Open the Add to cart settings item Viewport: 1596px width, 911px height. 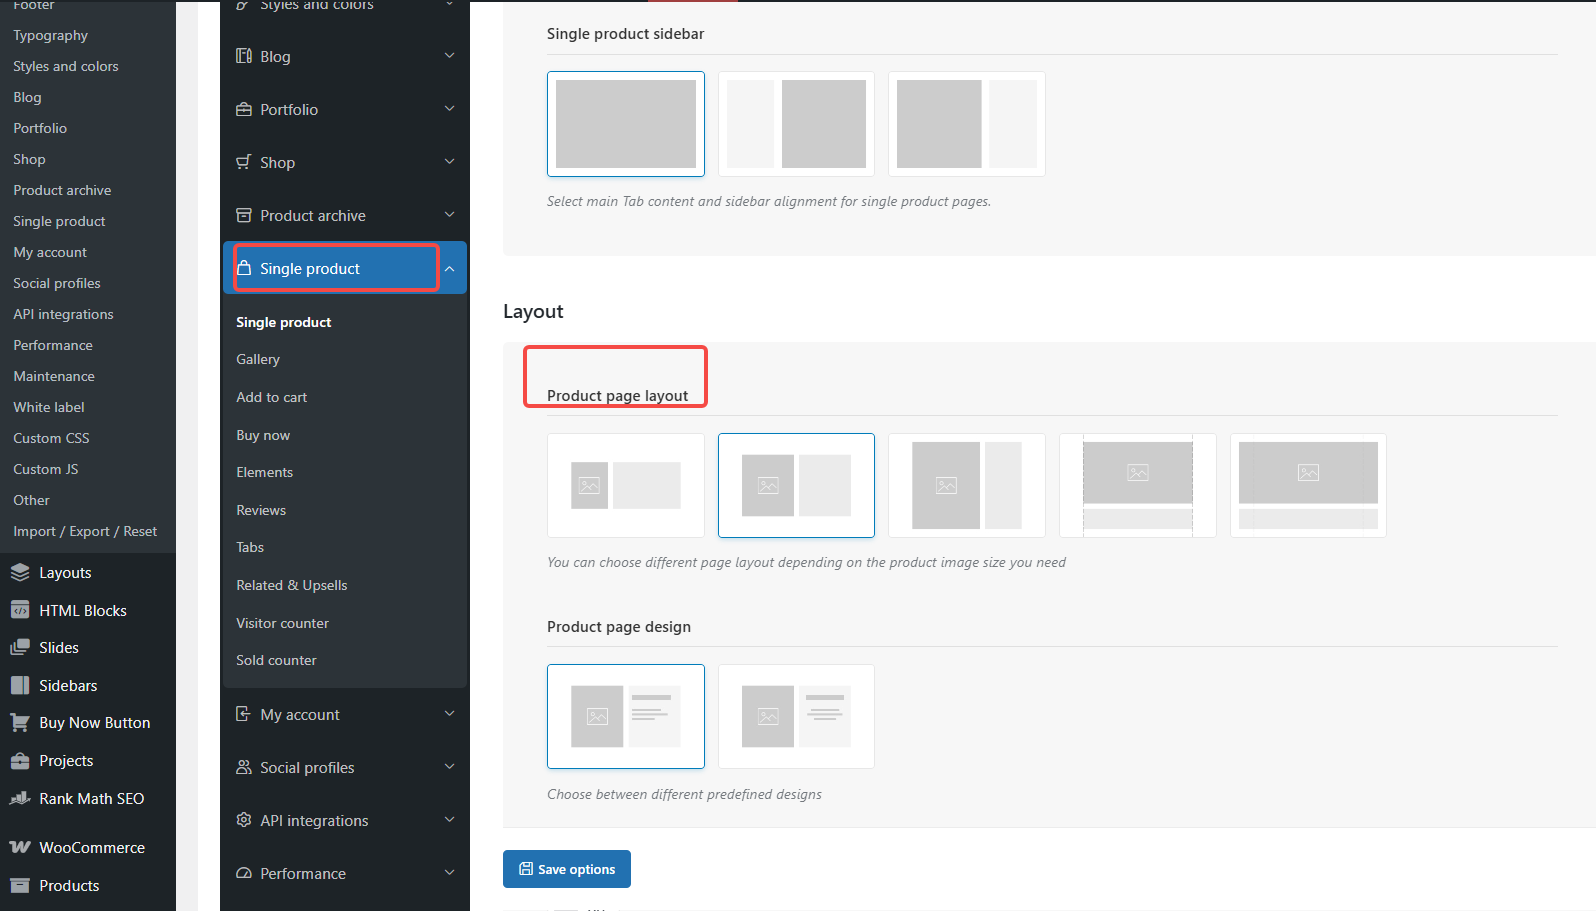coord(272,397)
